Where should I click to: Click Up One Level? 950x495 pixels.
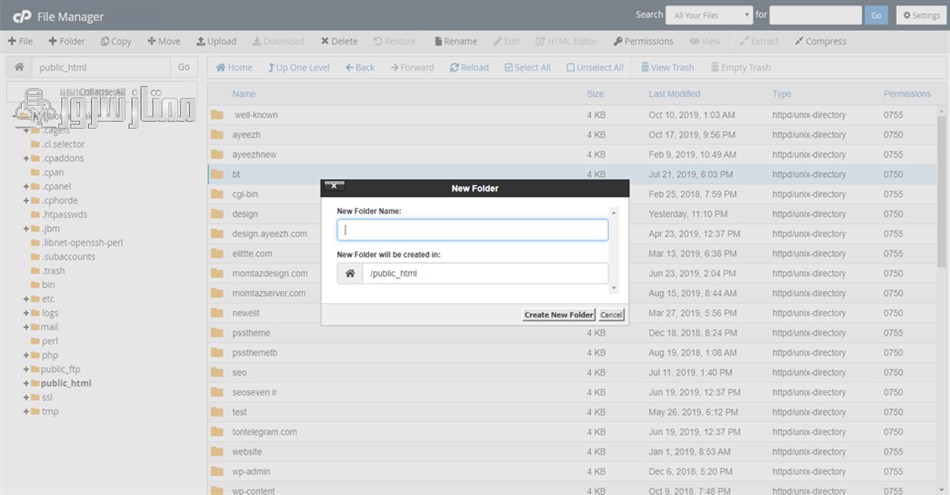[x=299, y=67]
